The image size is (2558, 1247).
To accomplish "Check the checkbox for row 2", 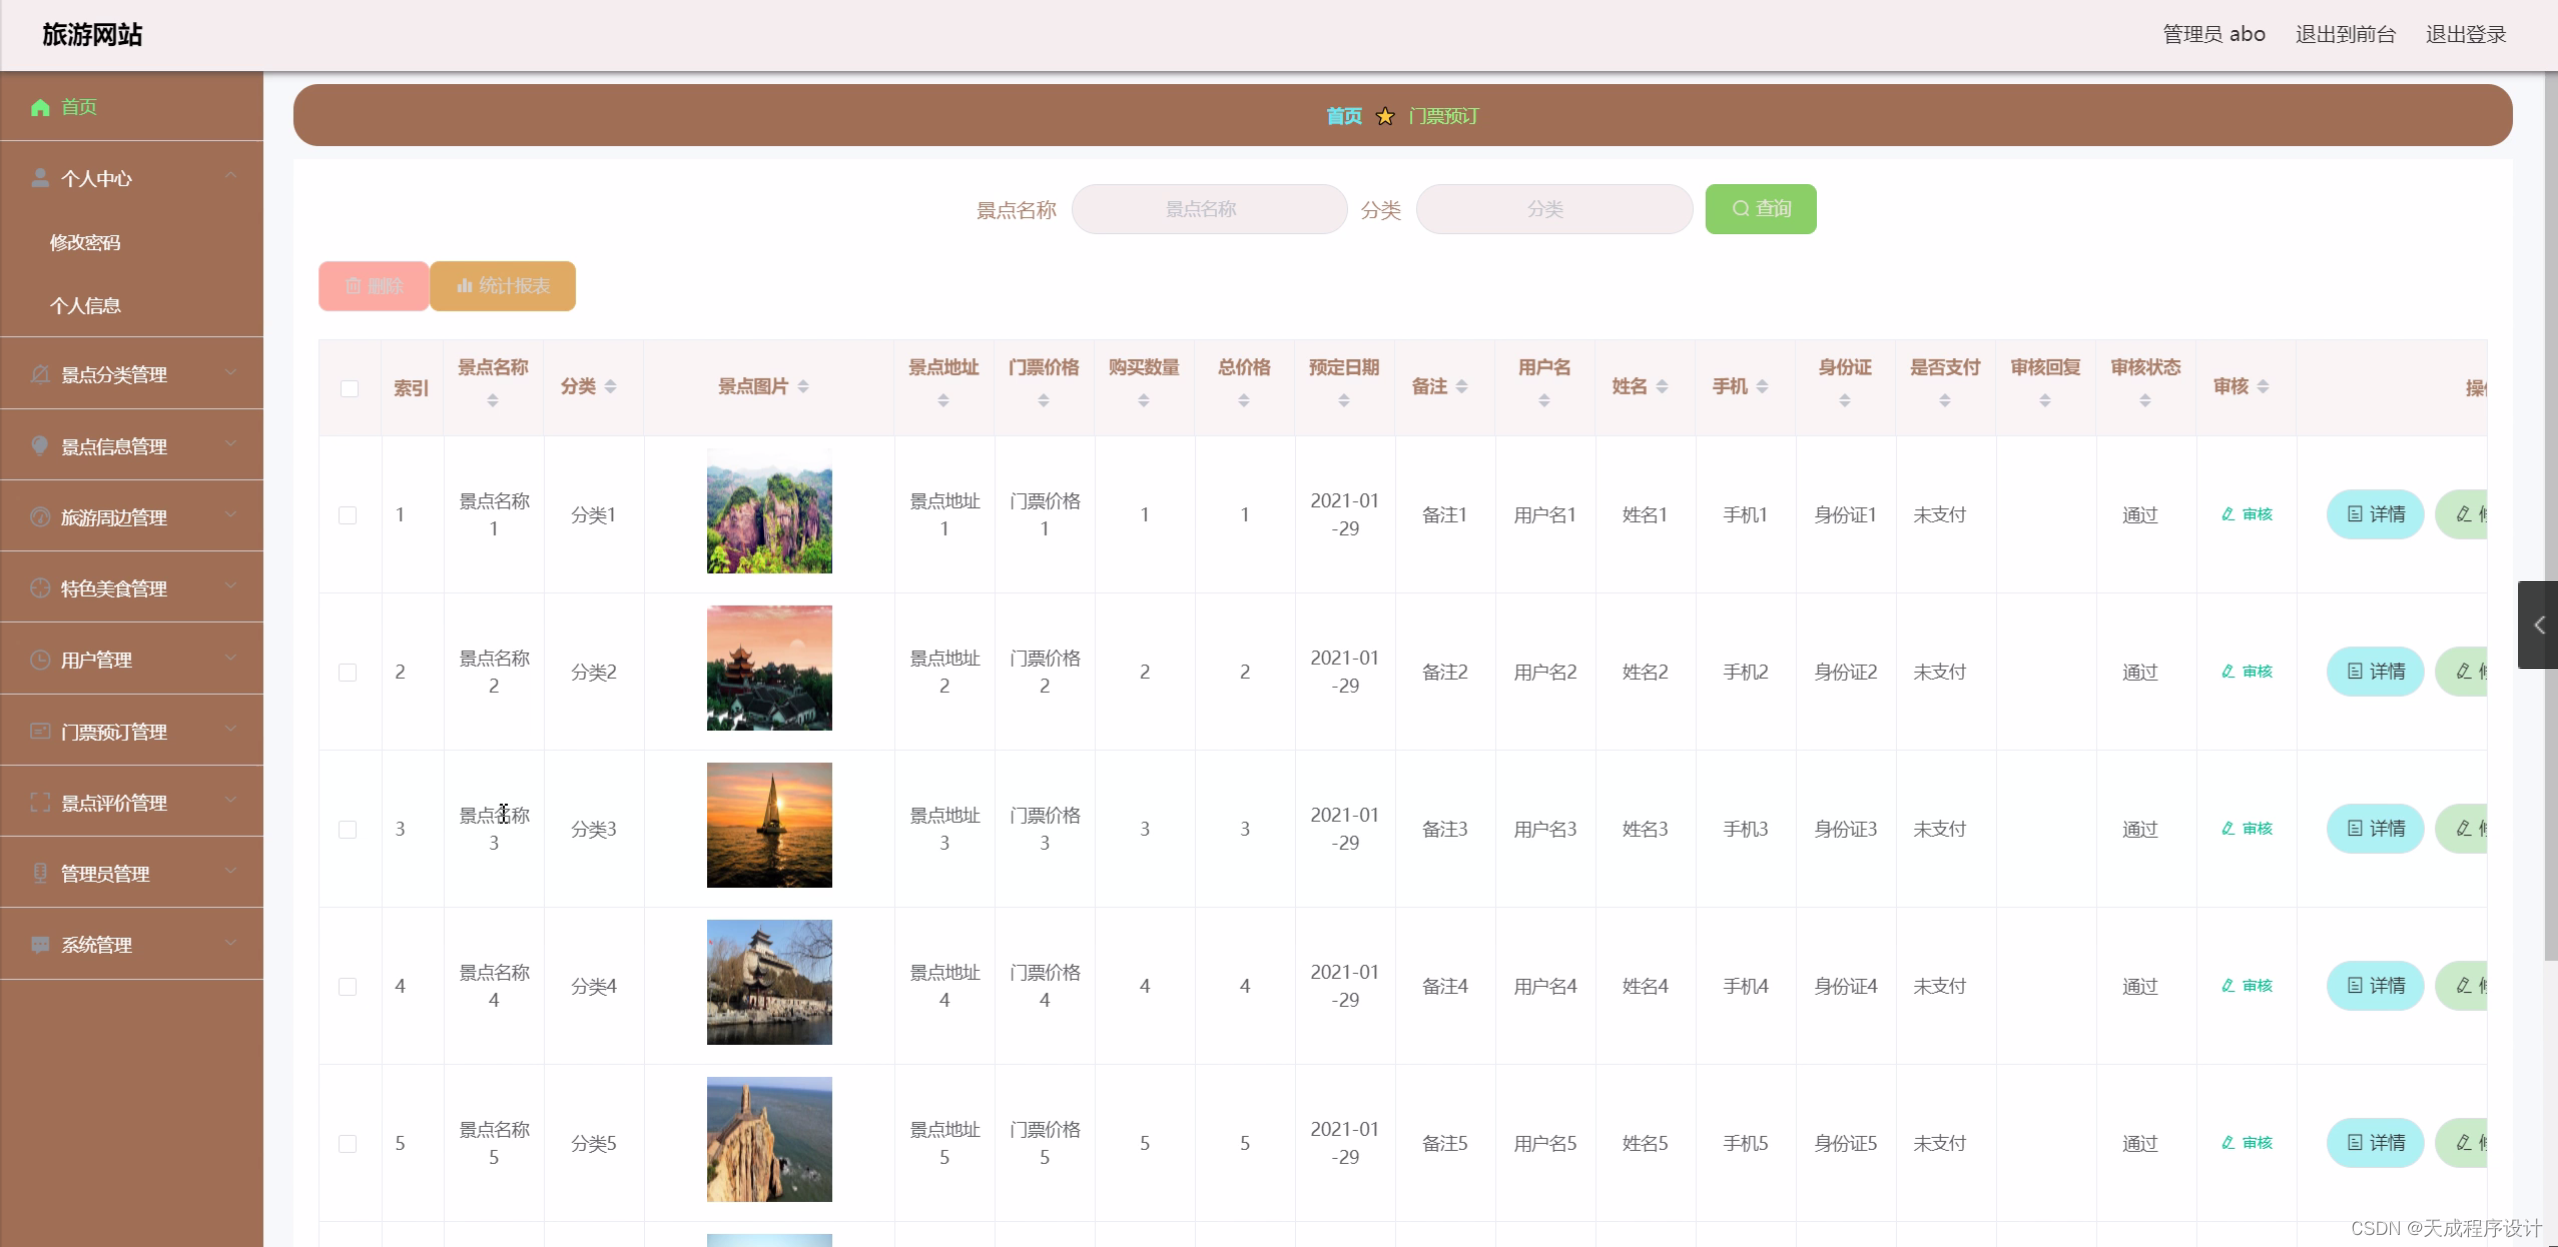I will point(348,672).
